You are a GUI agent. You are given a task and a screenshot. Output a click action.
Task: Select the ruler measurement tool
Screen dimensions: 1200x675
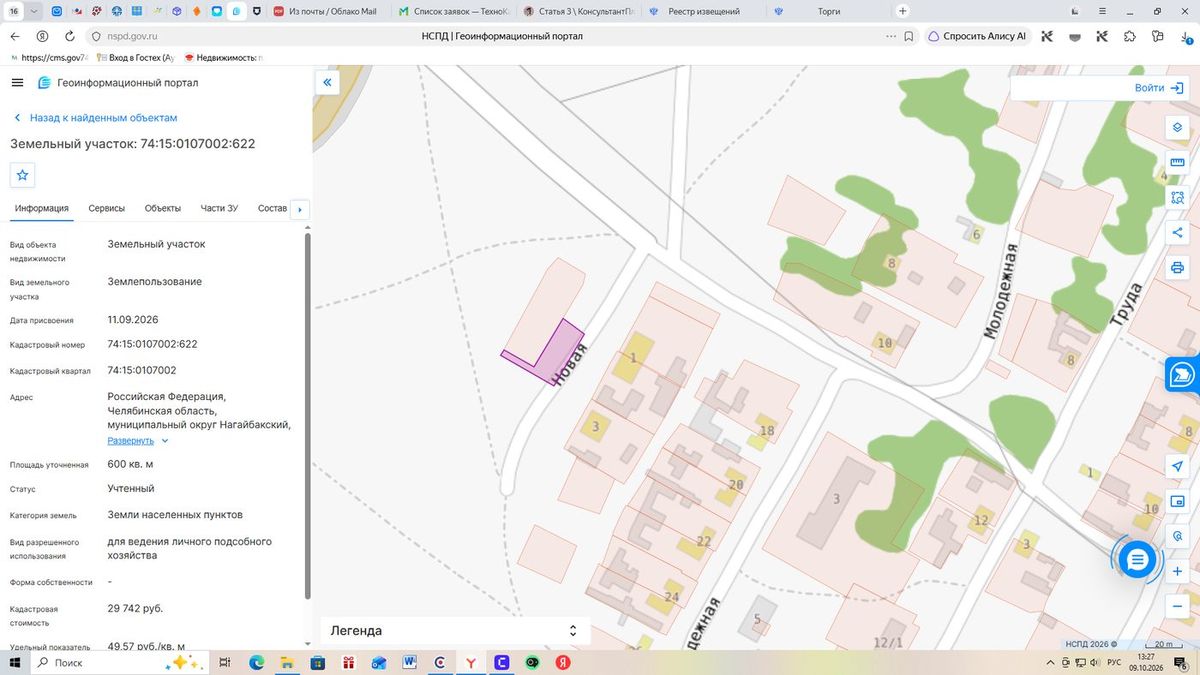[x=1177, y=163]
